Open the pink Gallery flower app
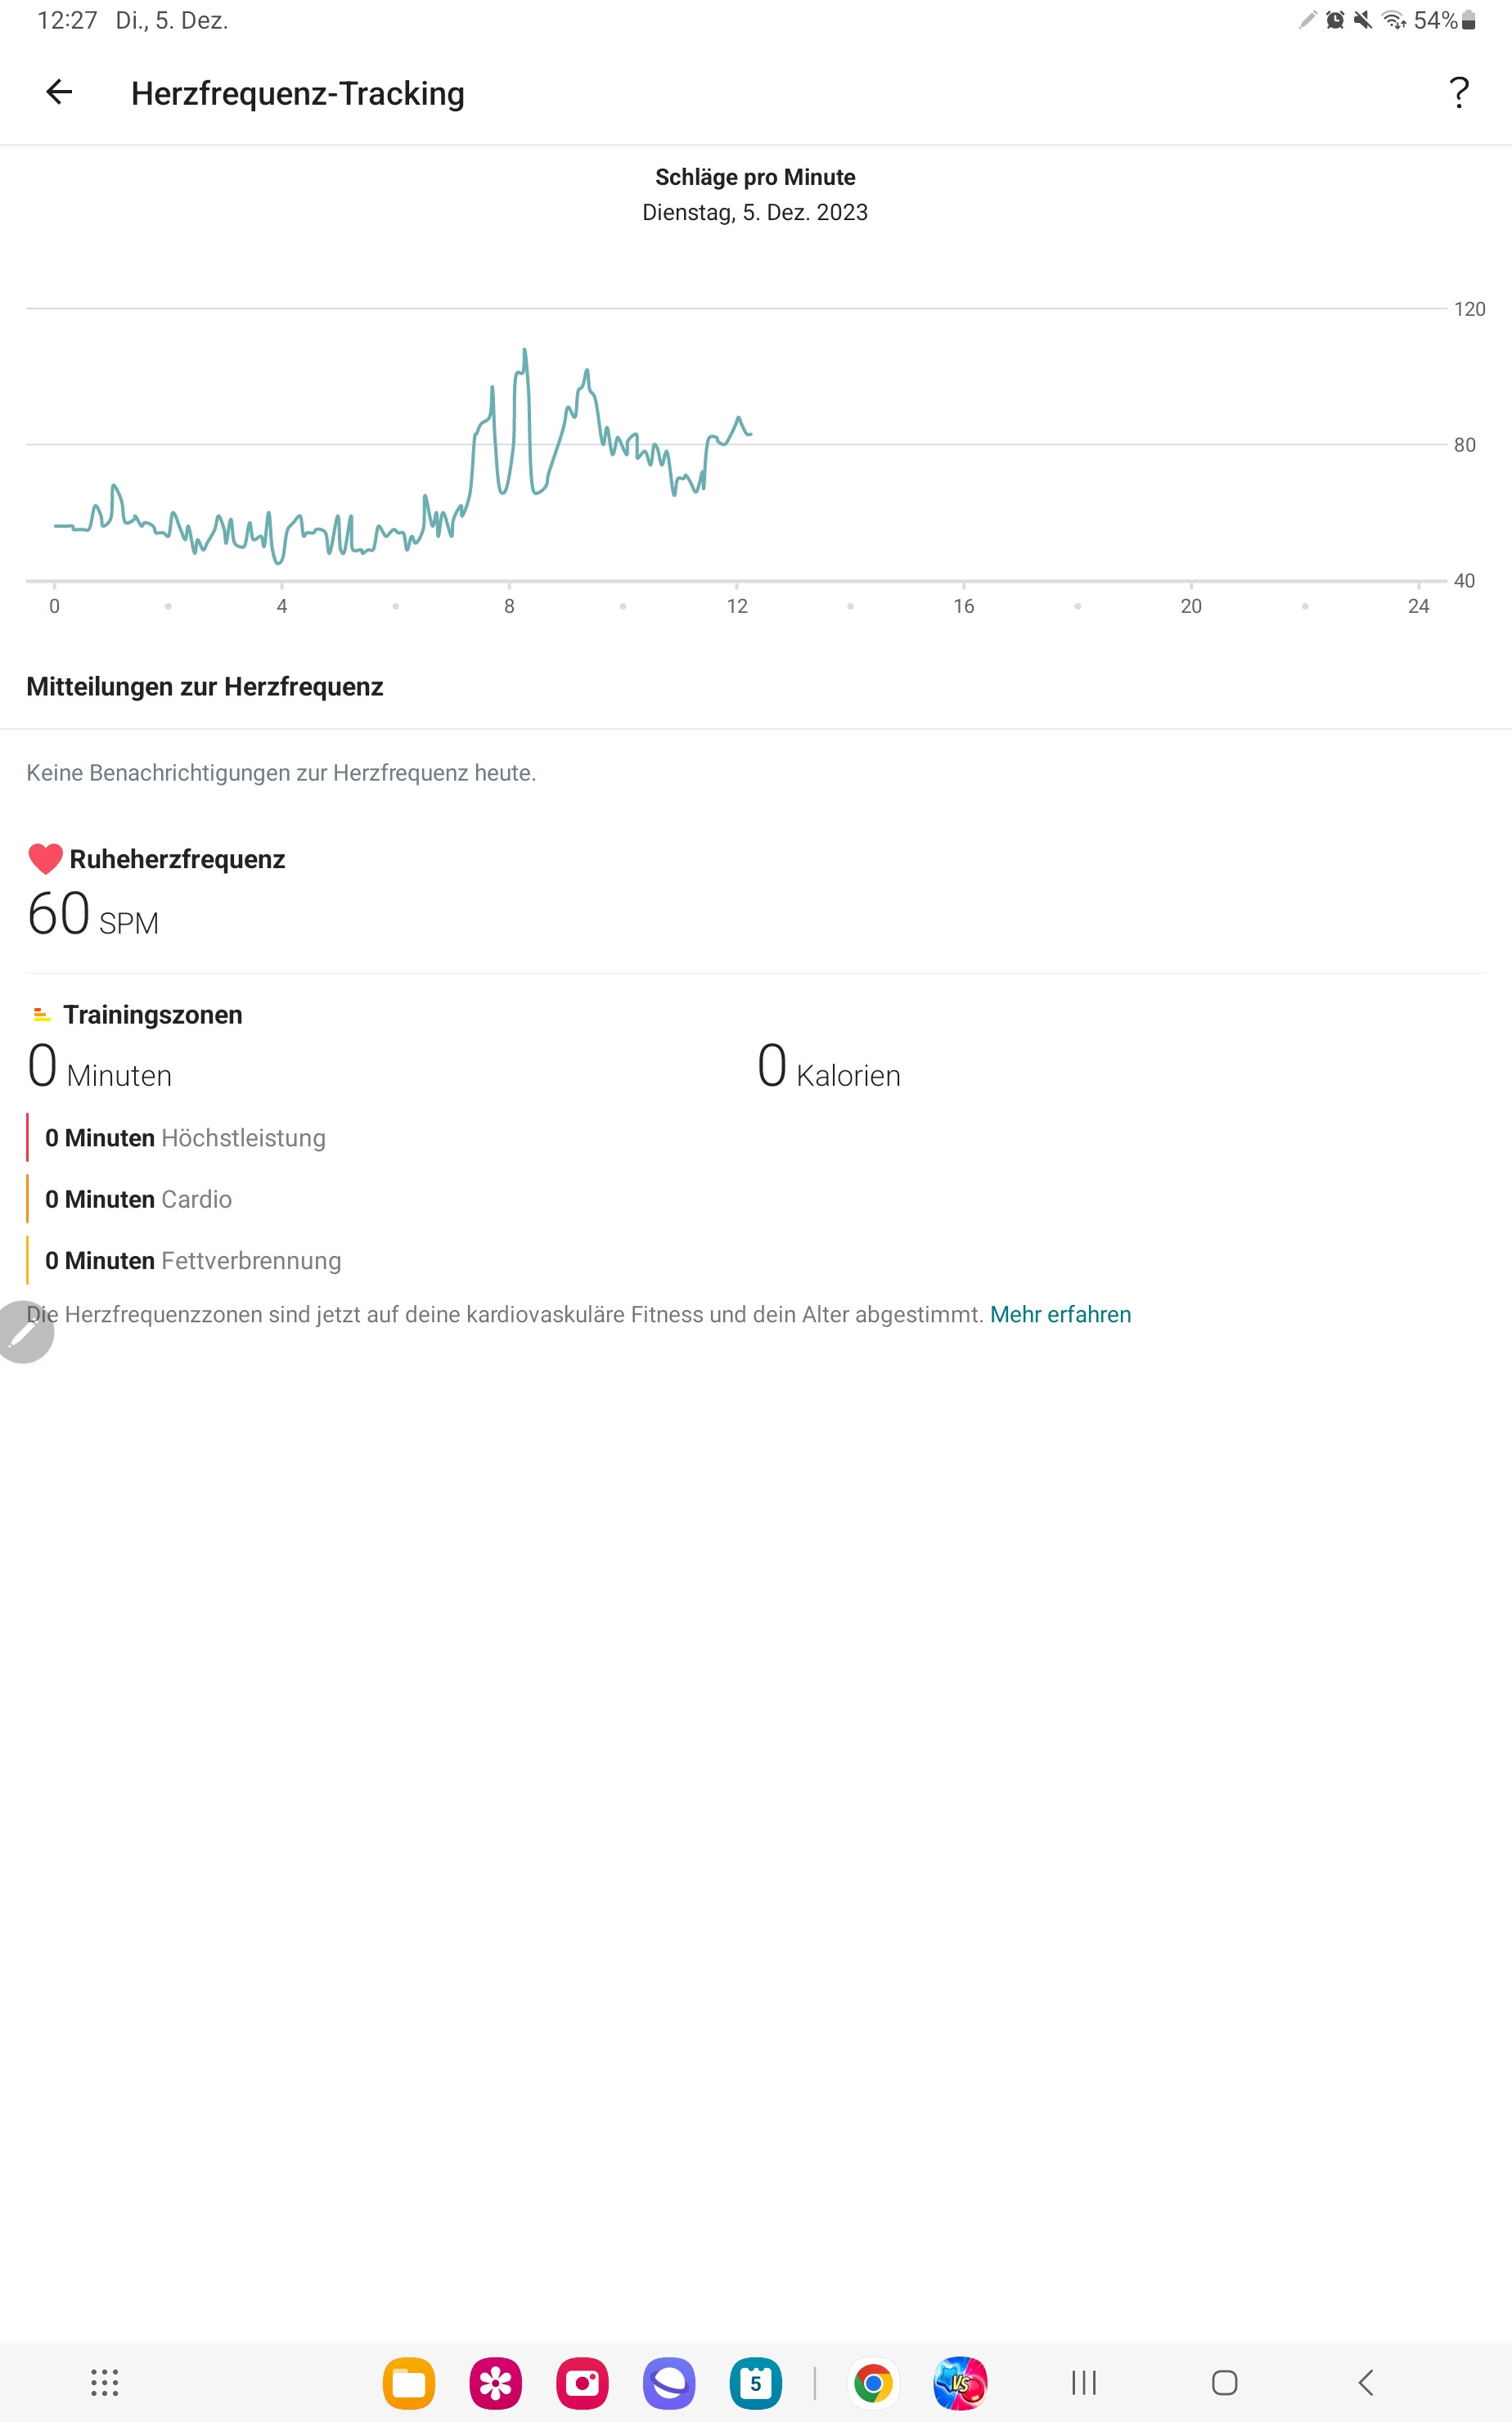 [495, 2383]
